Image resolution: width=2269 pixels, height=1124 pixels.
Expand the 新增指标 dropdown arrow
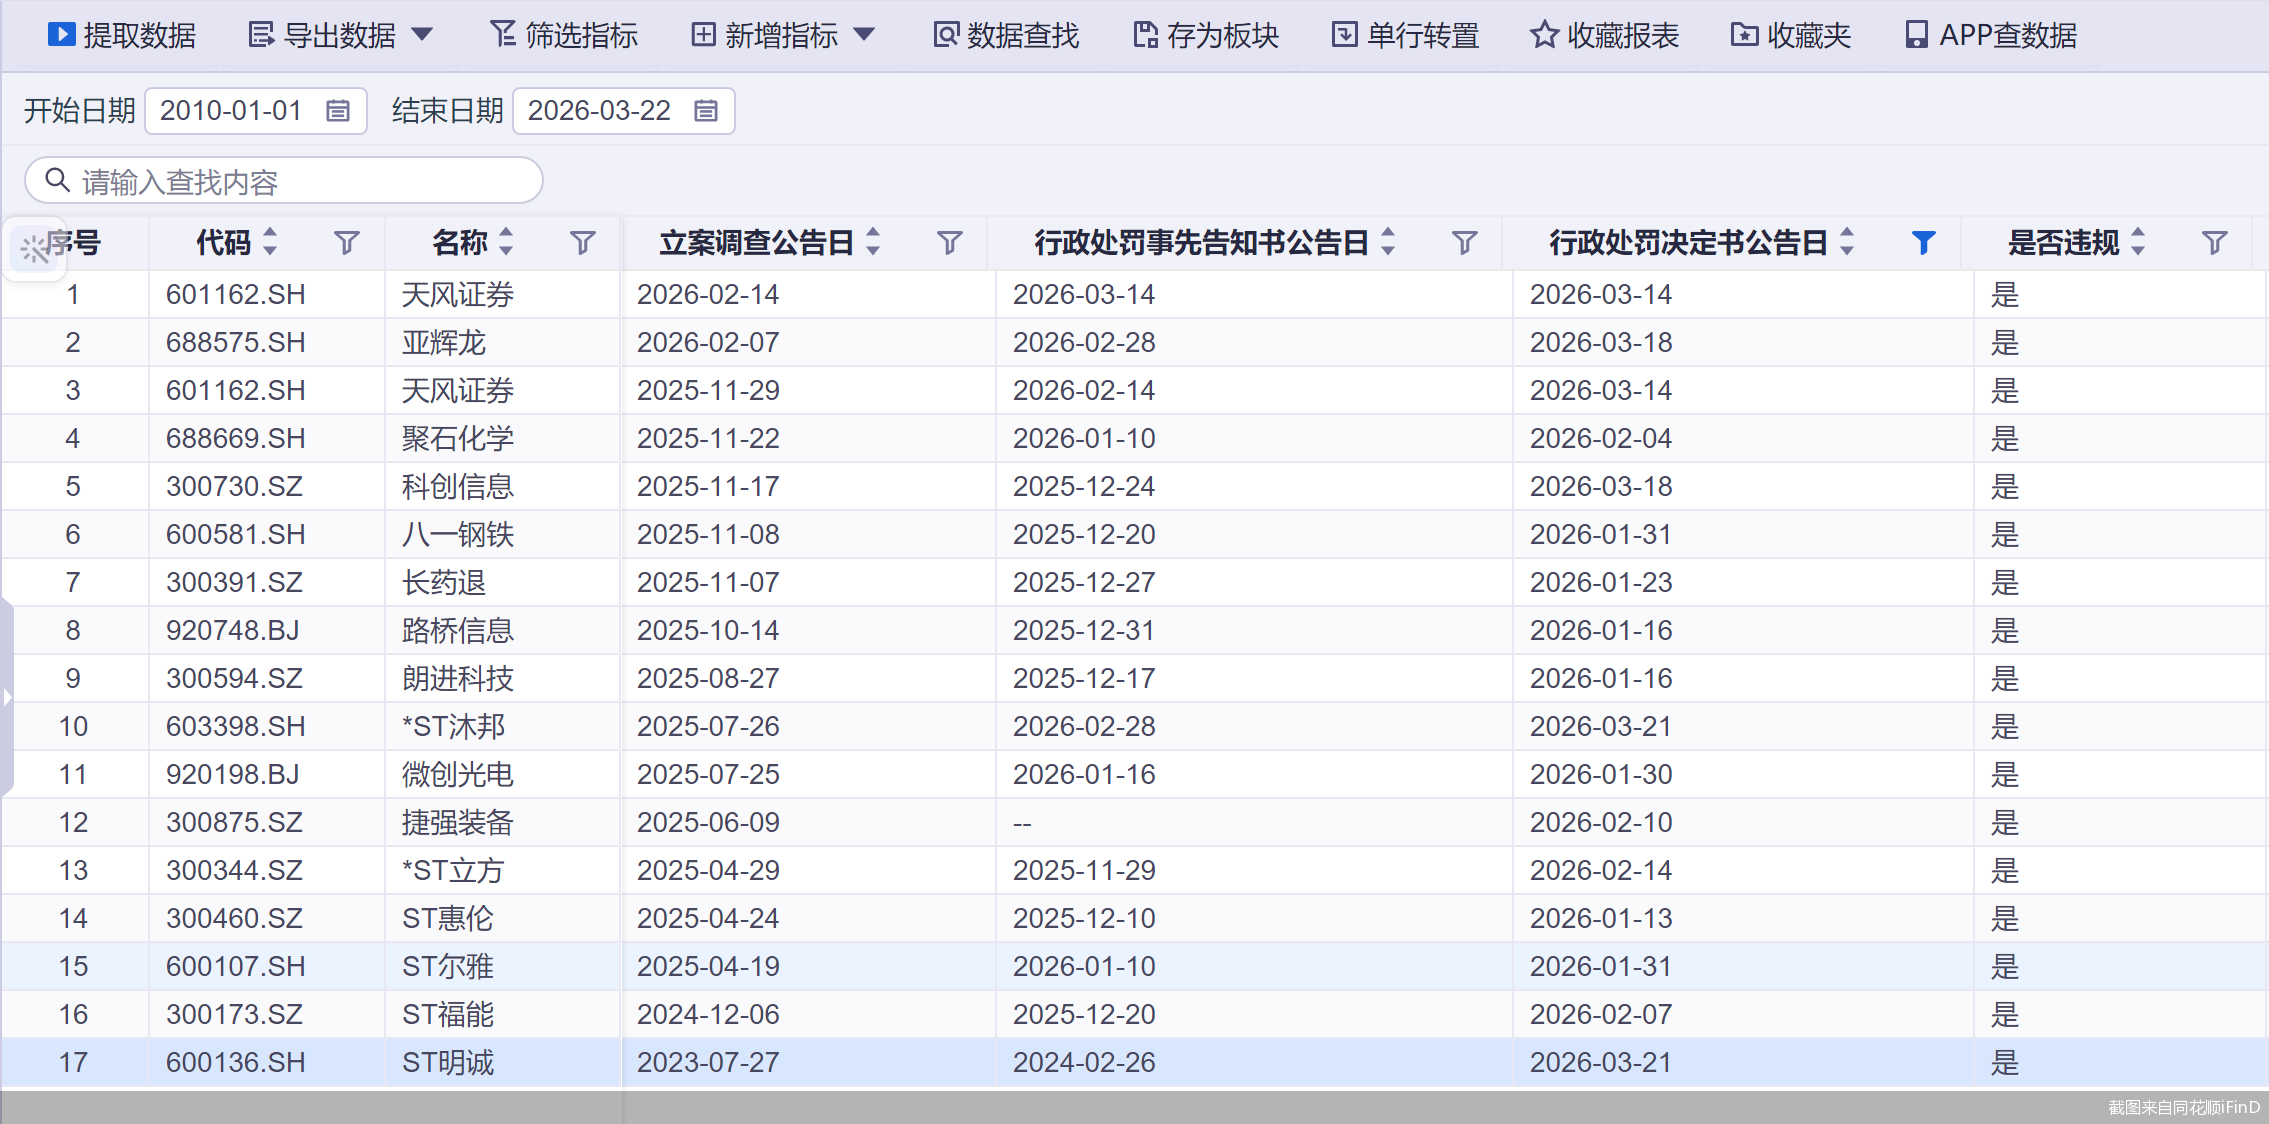[862, 34]
